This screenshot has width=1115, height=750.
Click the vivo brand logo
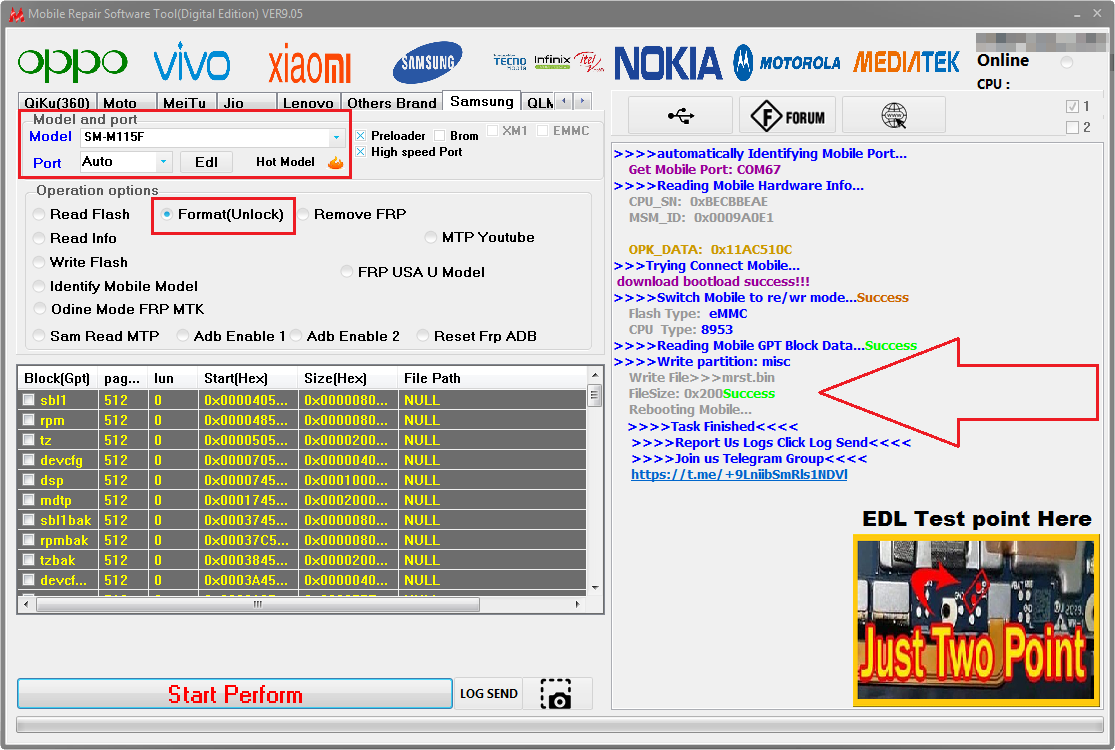pyautogui.click(x=192, y=62)
